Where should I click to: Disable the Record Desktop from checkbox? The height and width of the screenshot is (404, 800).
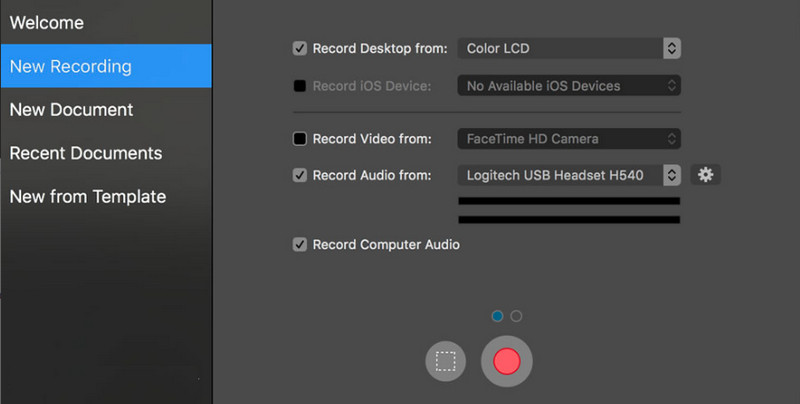click(x=300, y=48)
